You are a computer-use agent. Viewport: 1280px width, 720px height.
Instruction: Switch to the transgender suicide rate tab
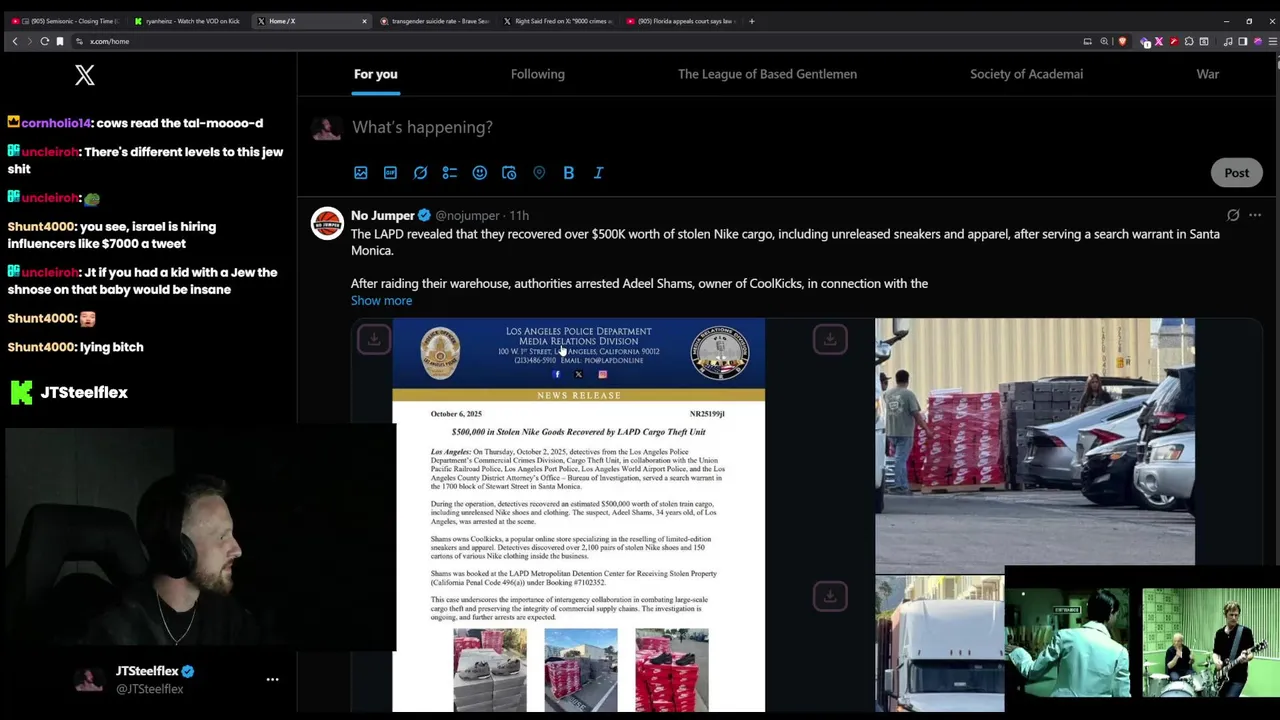pos(434,21)
